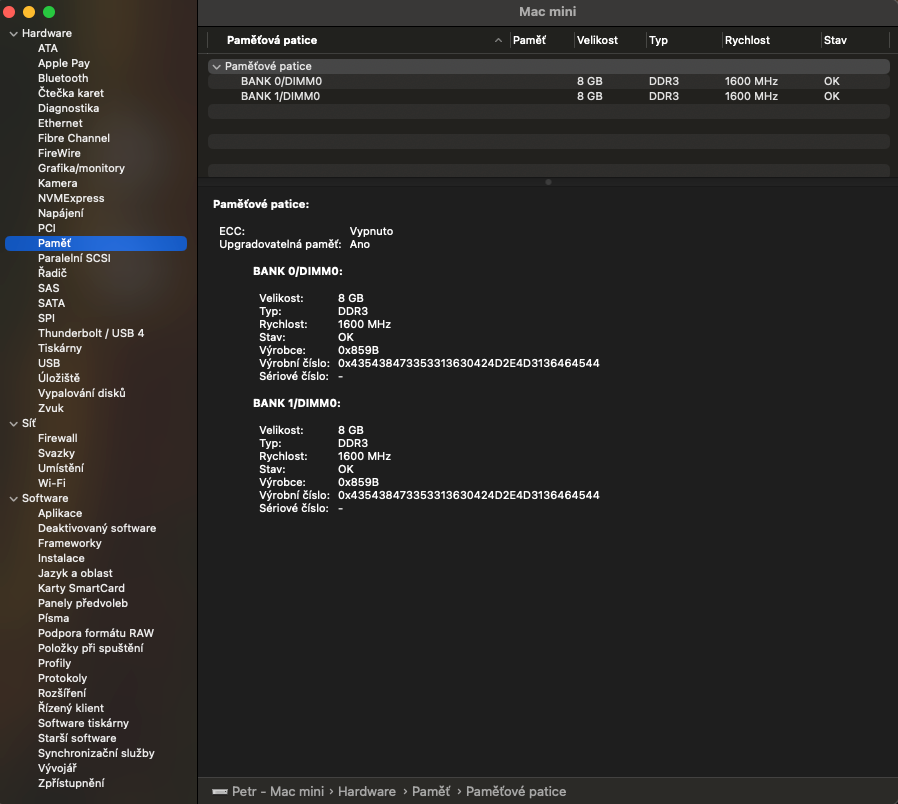The image size is (898, 804).
Task: Select Písma in the sidebar
Action: pyautogui.click(x=53, y=618)
